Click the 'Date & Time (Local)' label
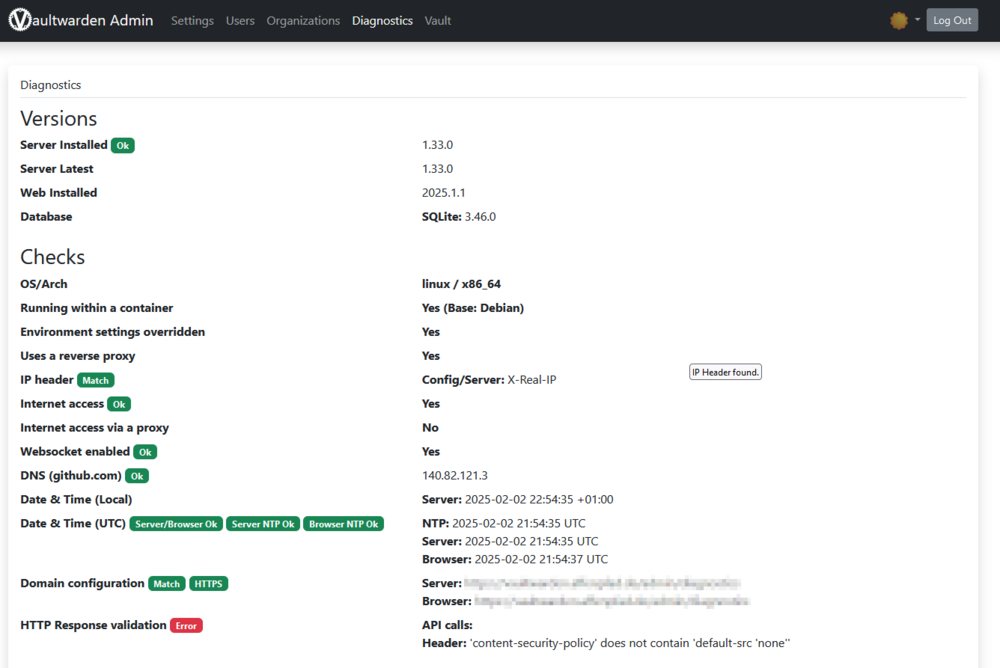The height and width of the screenshot is (668, 1000). [x=76, y=500]
